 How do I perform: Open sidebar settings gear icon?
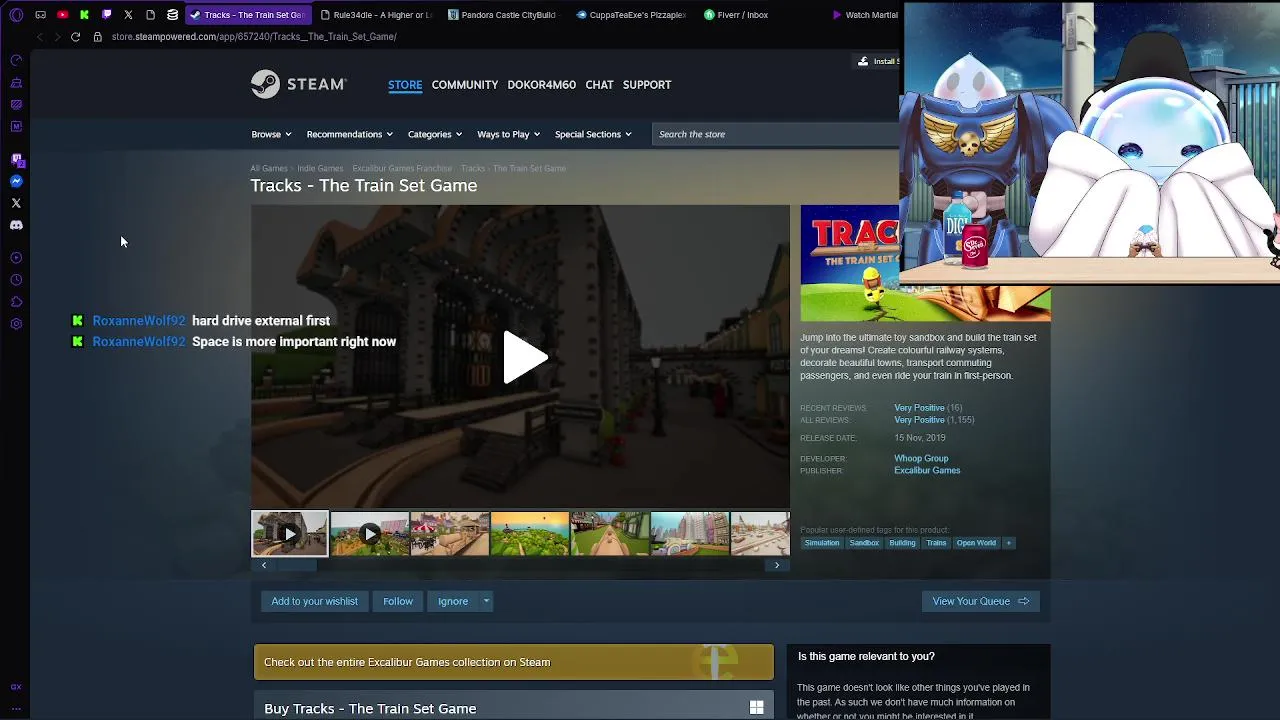(16, 324)
